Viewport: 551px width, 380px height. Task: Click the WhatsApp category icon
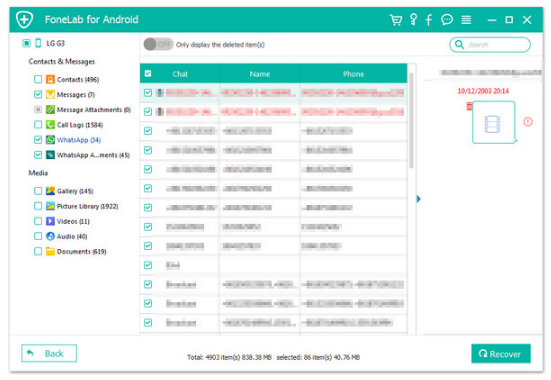coord(50,140)
